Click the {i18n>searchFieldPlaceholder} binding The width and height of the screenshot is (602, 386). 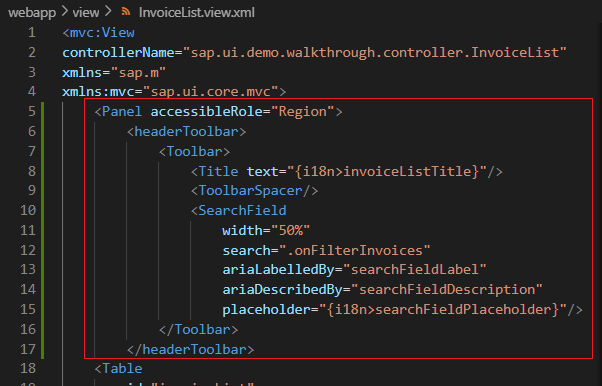(x=443, y=309)
